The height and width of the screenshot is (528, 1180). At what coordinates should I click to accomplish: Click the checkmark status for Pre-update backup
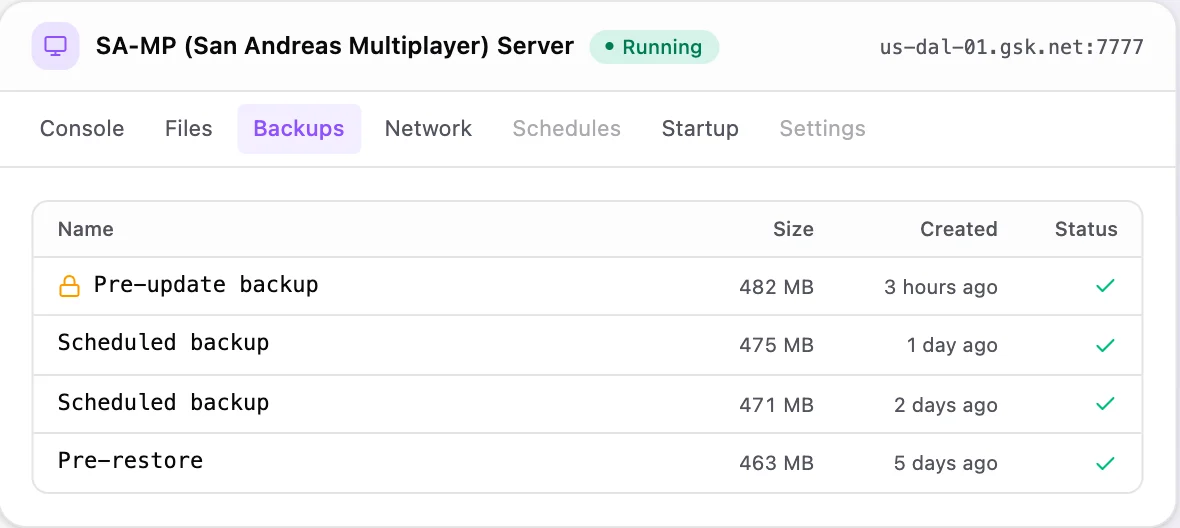pyautogui.click(x=1105, y=286)
